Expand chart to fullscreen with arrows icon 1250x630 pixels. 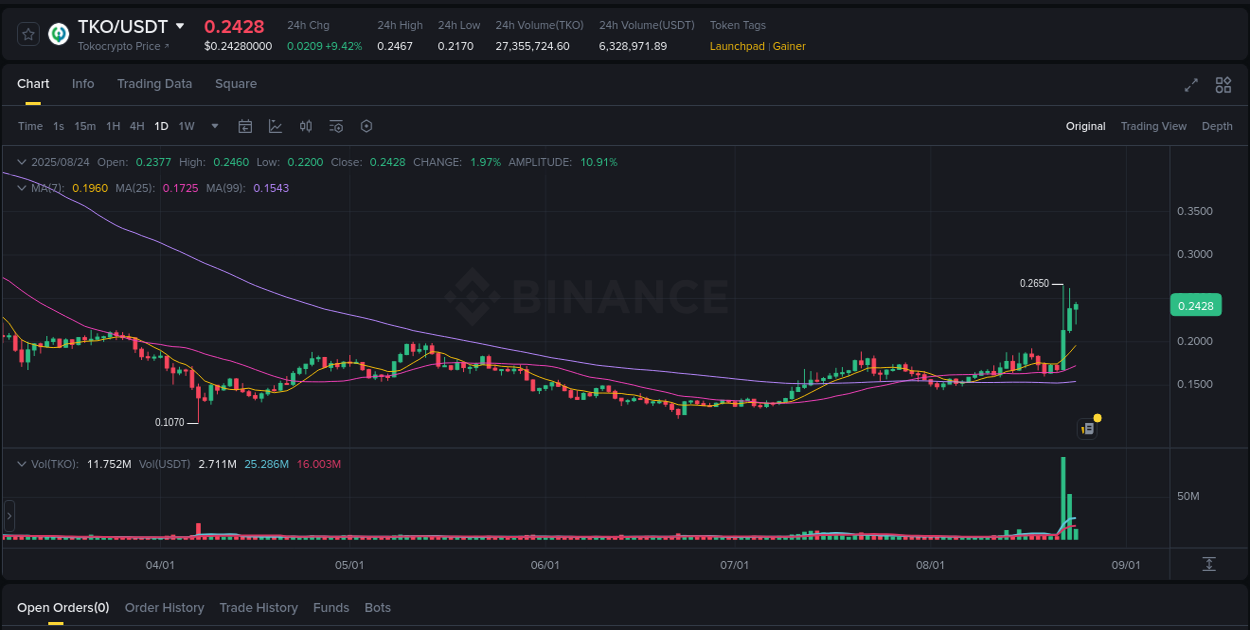click(x=1190, y=85)
